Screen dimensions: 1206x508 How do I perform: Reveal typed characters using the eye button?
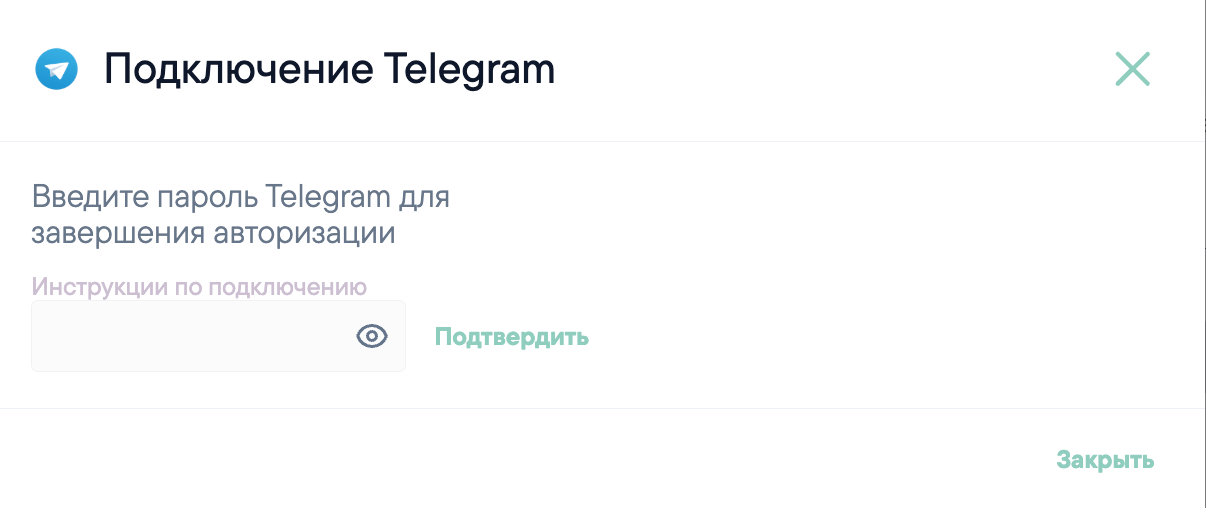coord(372,337)
